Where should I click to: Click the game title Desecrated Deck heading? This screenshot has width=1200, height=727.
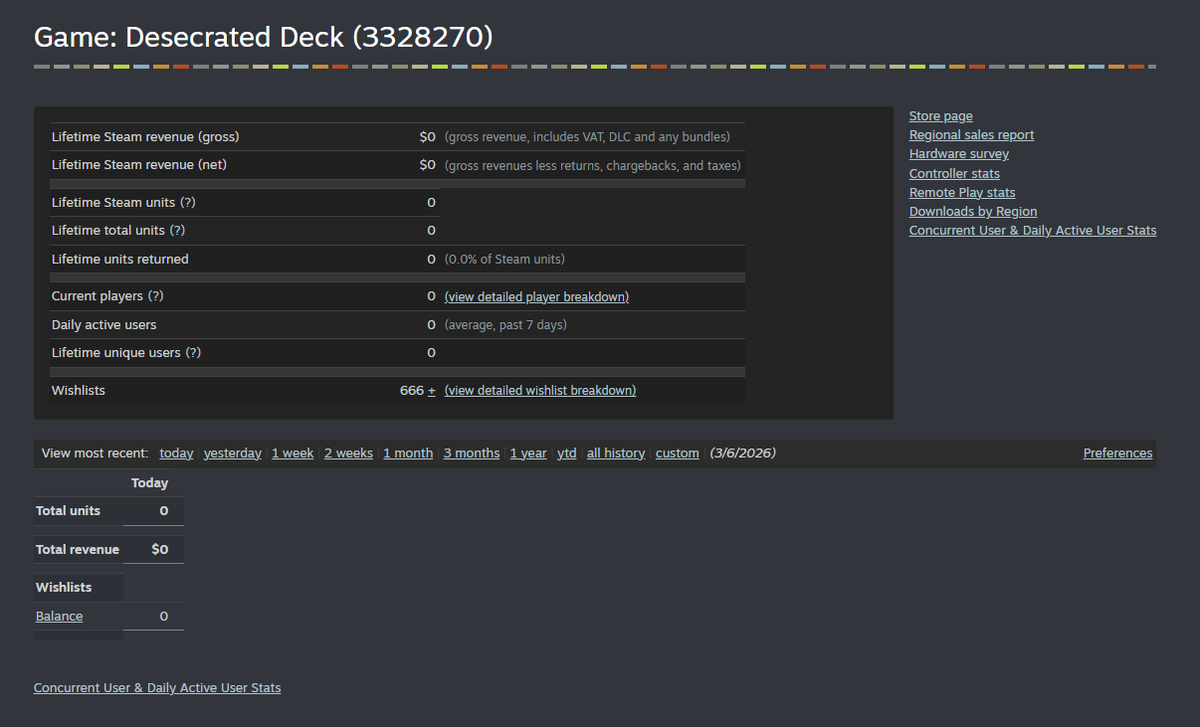(263, 38)
